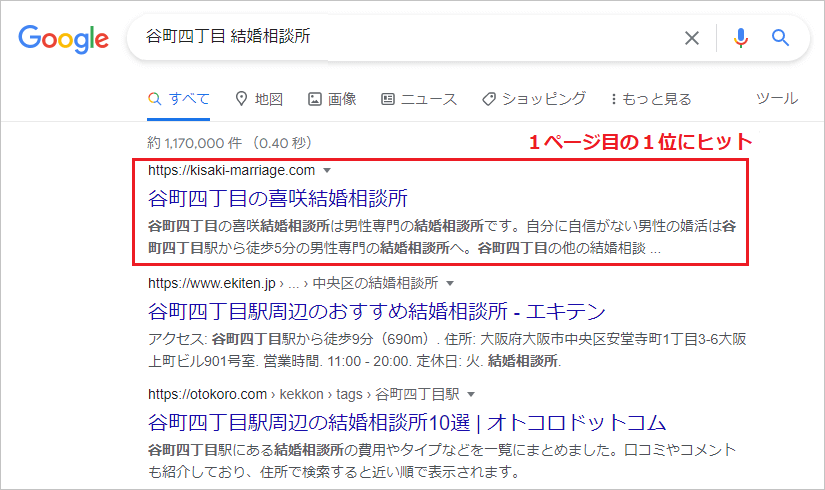Open the もっと見る menu
This screenshot has height=490, width=825.
(651, 98)
